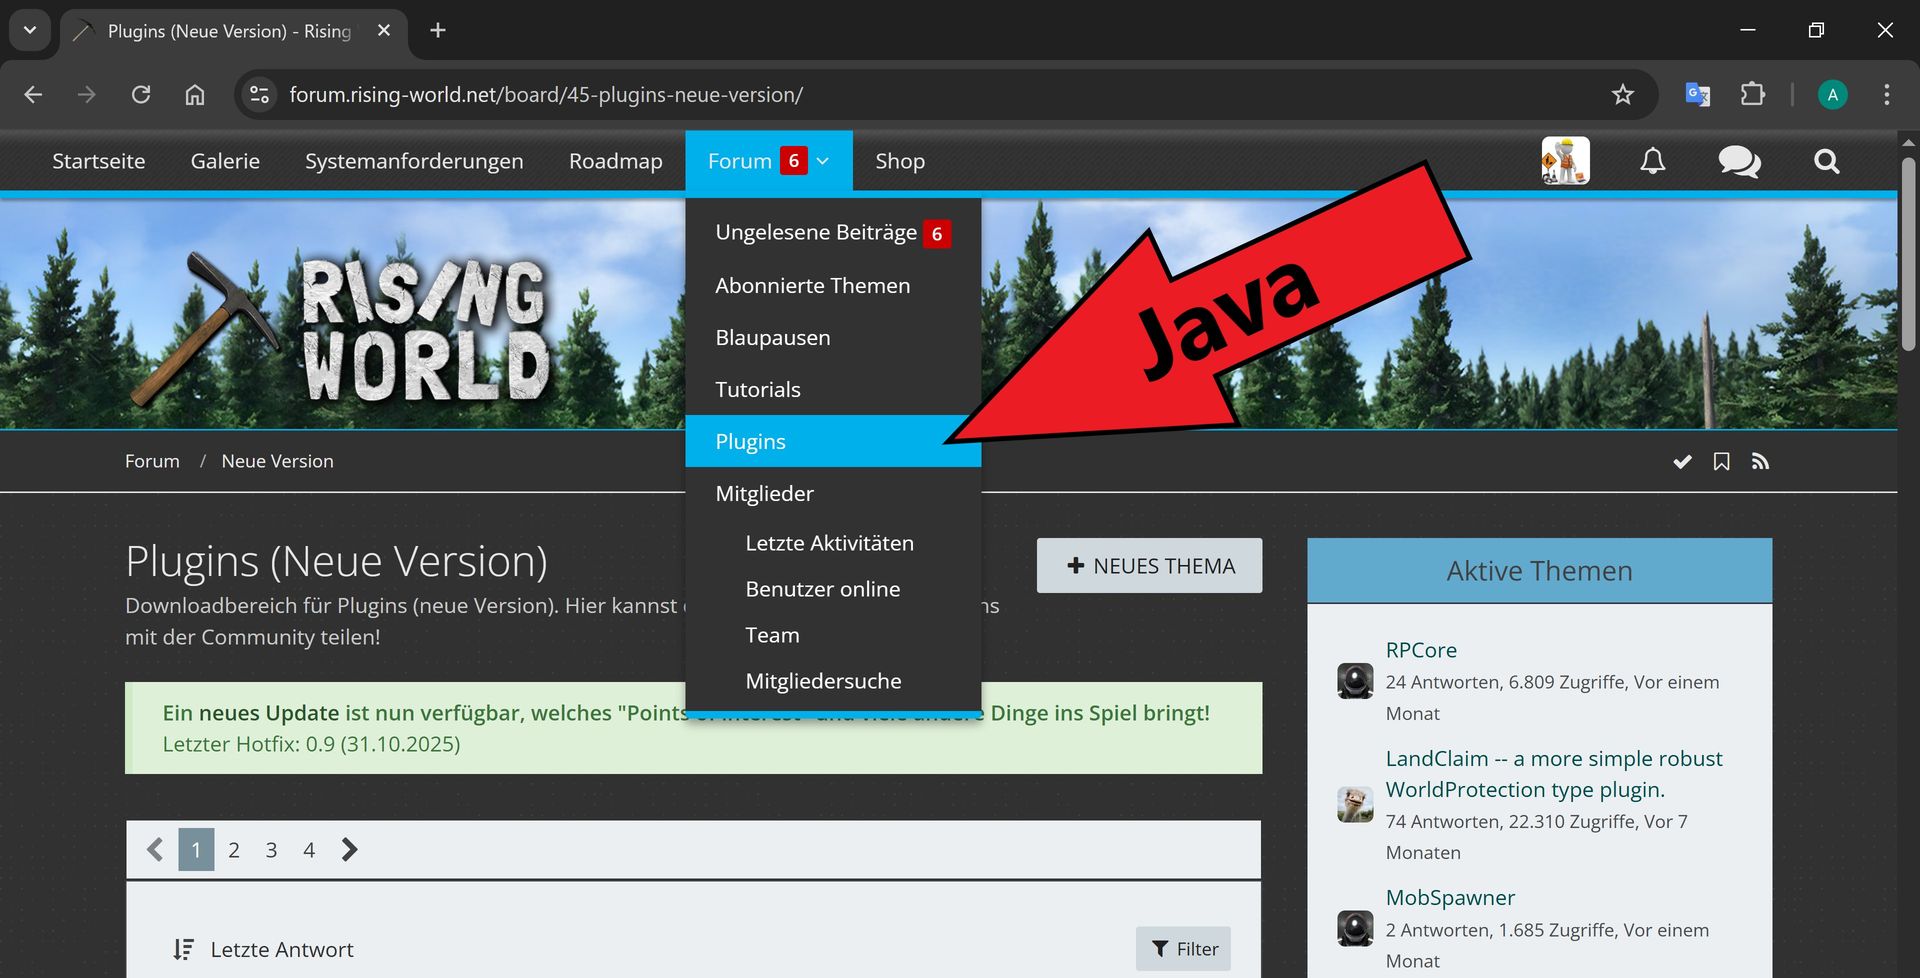Click the Google Translate extension icon
Image resolution: width=1920 pixels, height=978 pixels.
coord(1697,94)
